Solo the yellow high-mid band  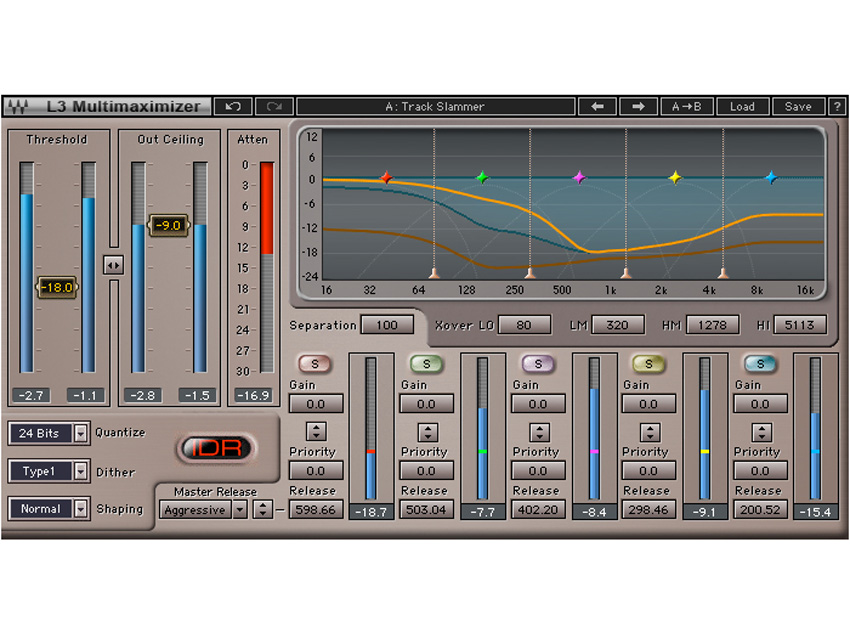pos(649,364)
